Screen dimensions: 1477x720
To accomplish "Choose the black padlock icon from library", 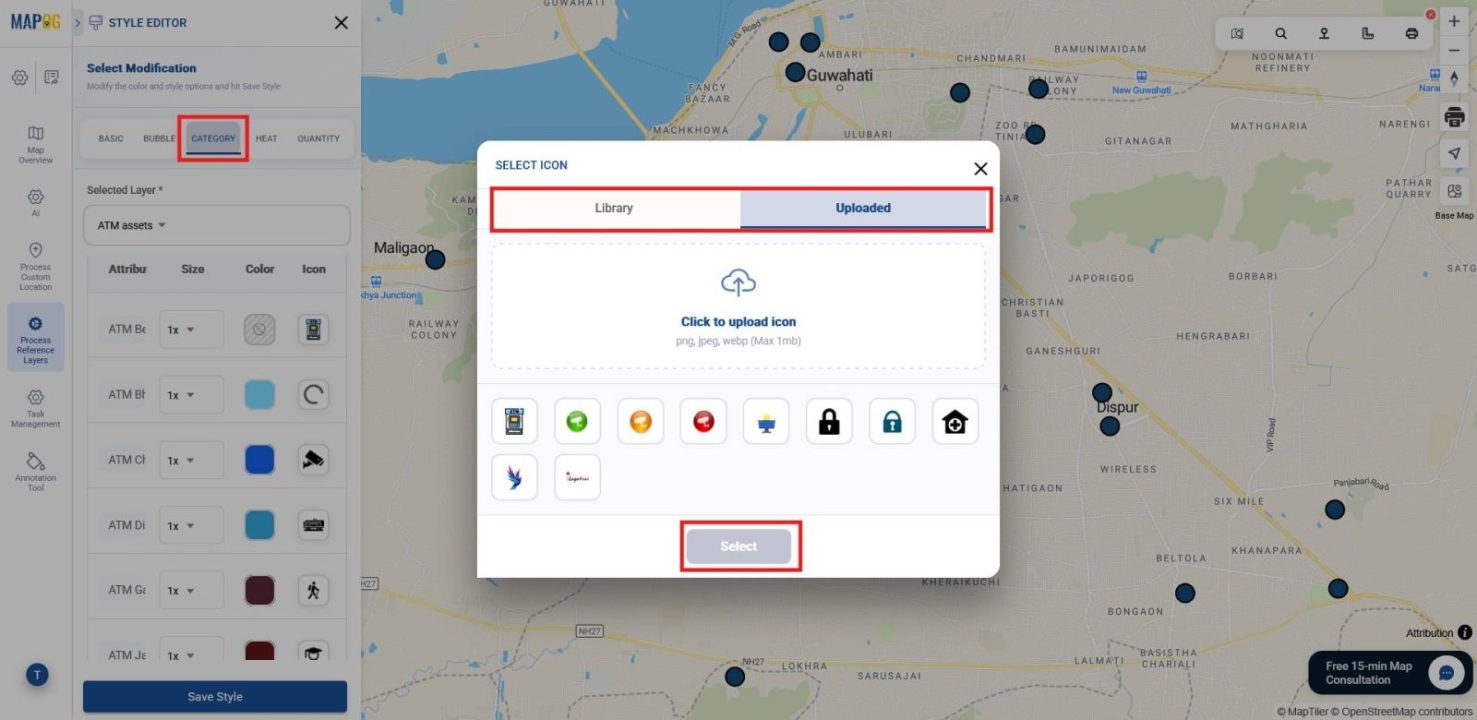I will pos(828,421).
